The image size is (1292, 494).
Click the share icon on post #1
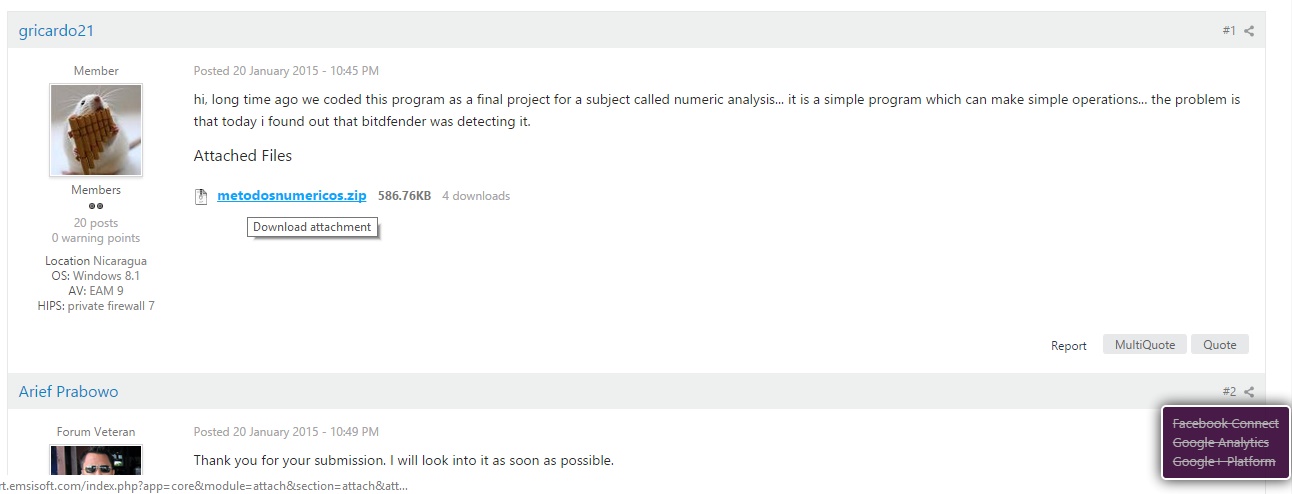[x=1249, y=31]
